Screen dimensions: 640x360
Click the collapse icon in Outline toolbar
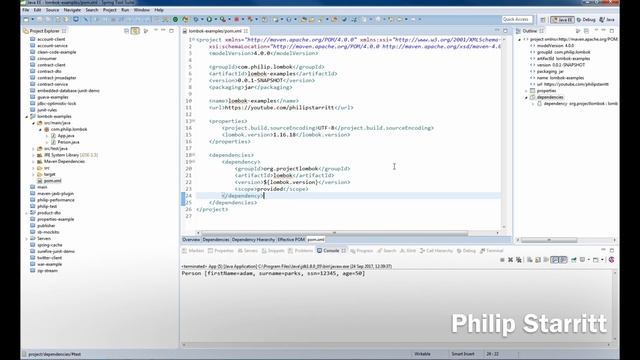[x=586, y=31]
